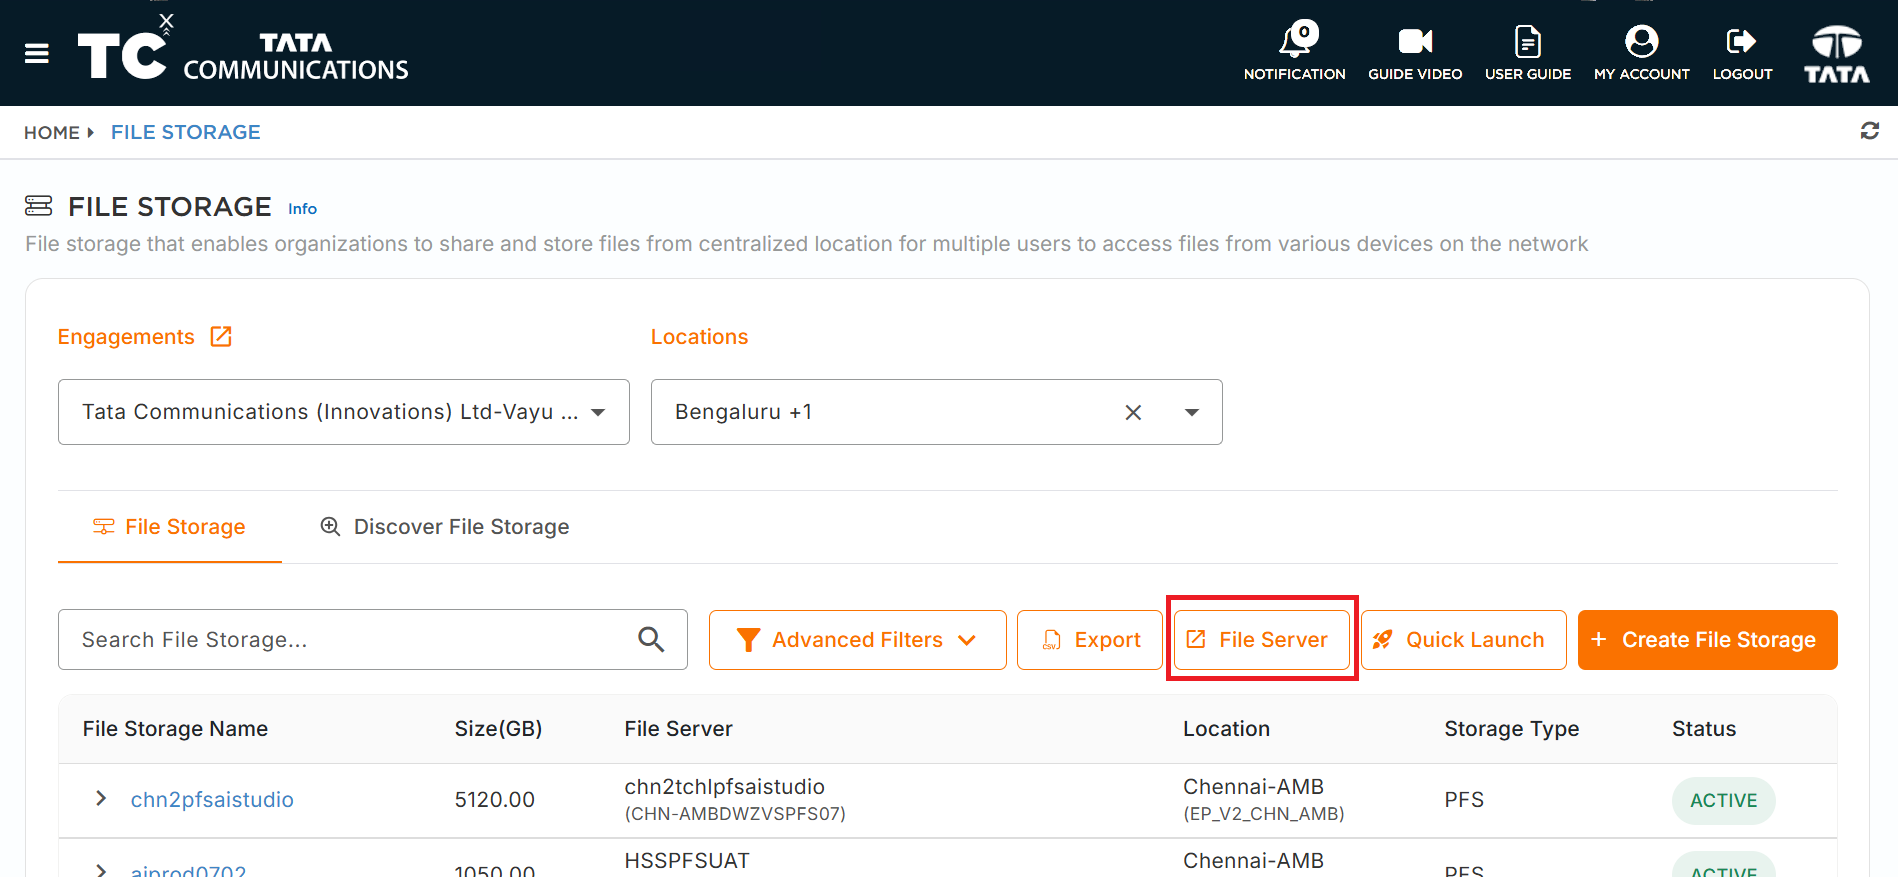The height and width of the screenshot is (877, 1898).
Task: Click Status column header
Action: pyautogui.click(x=1704, y=729)
